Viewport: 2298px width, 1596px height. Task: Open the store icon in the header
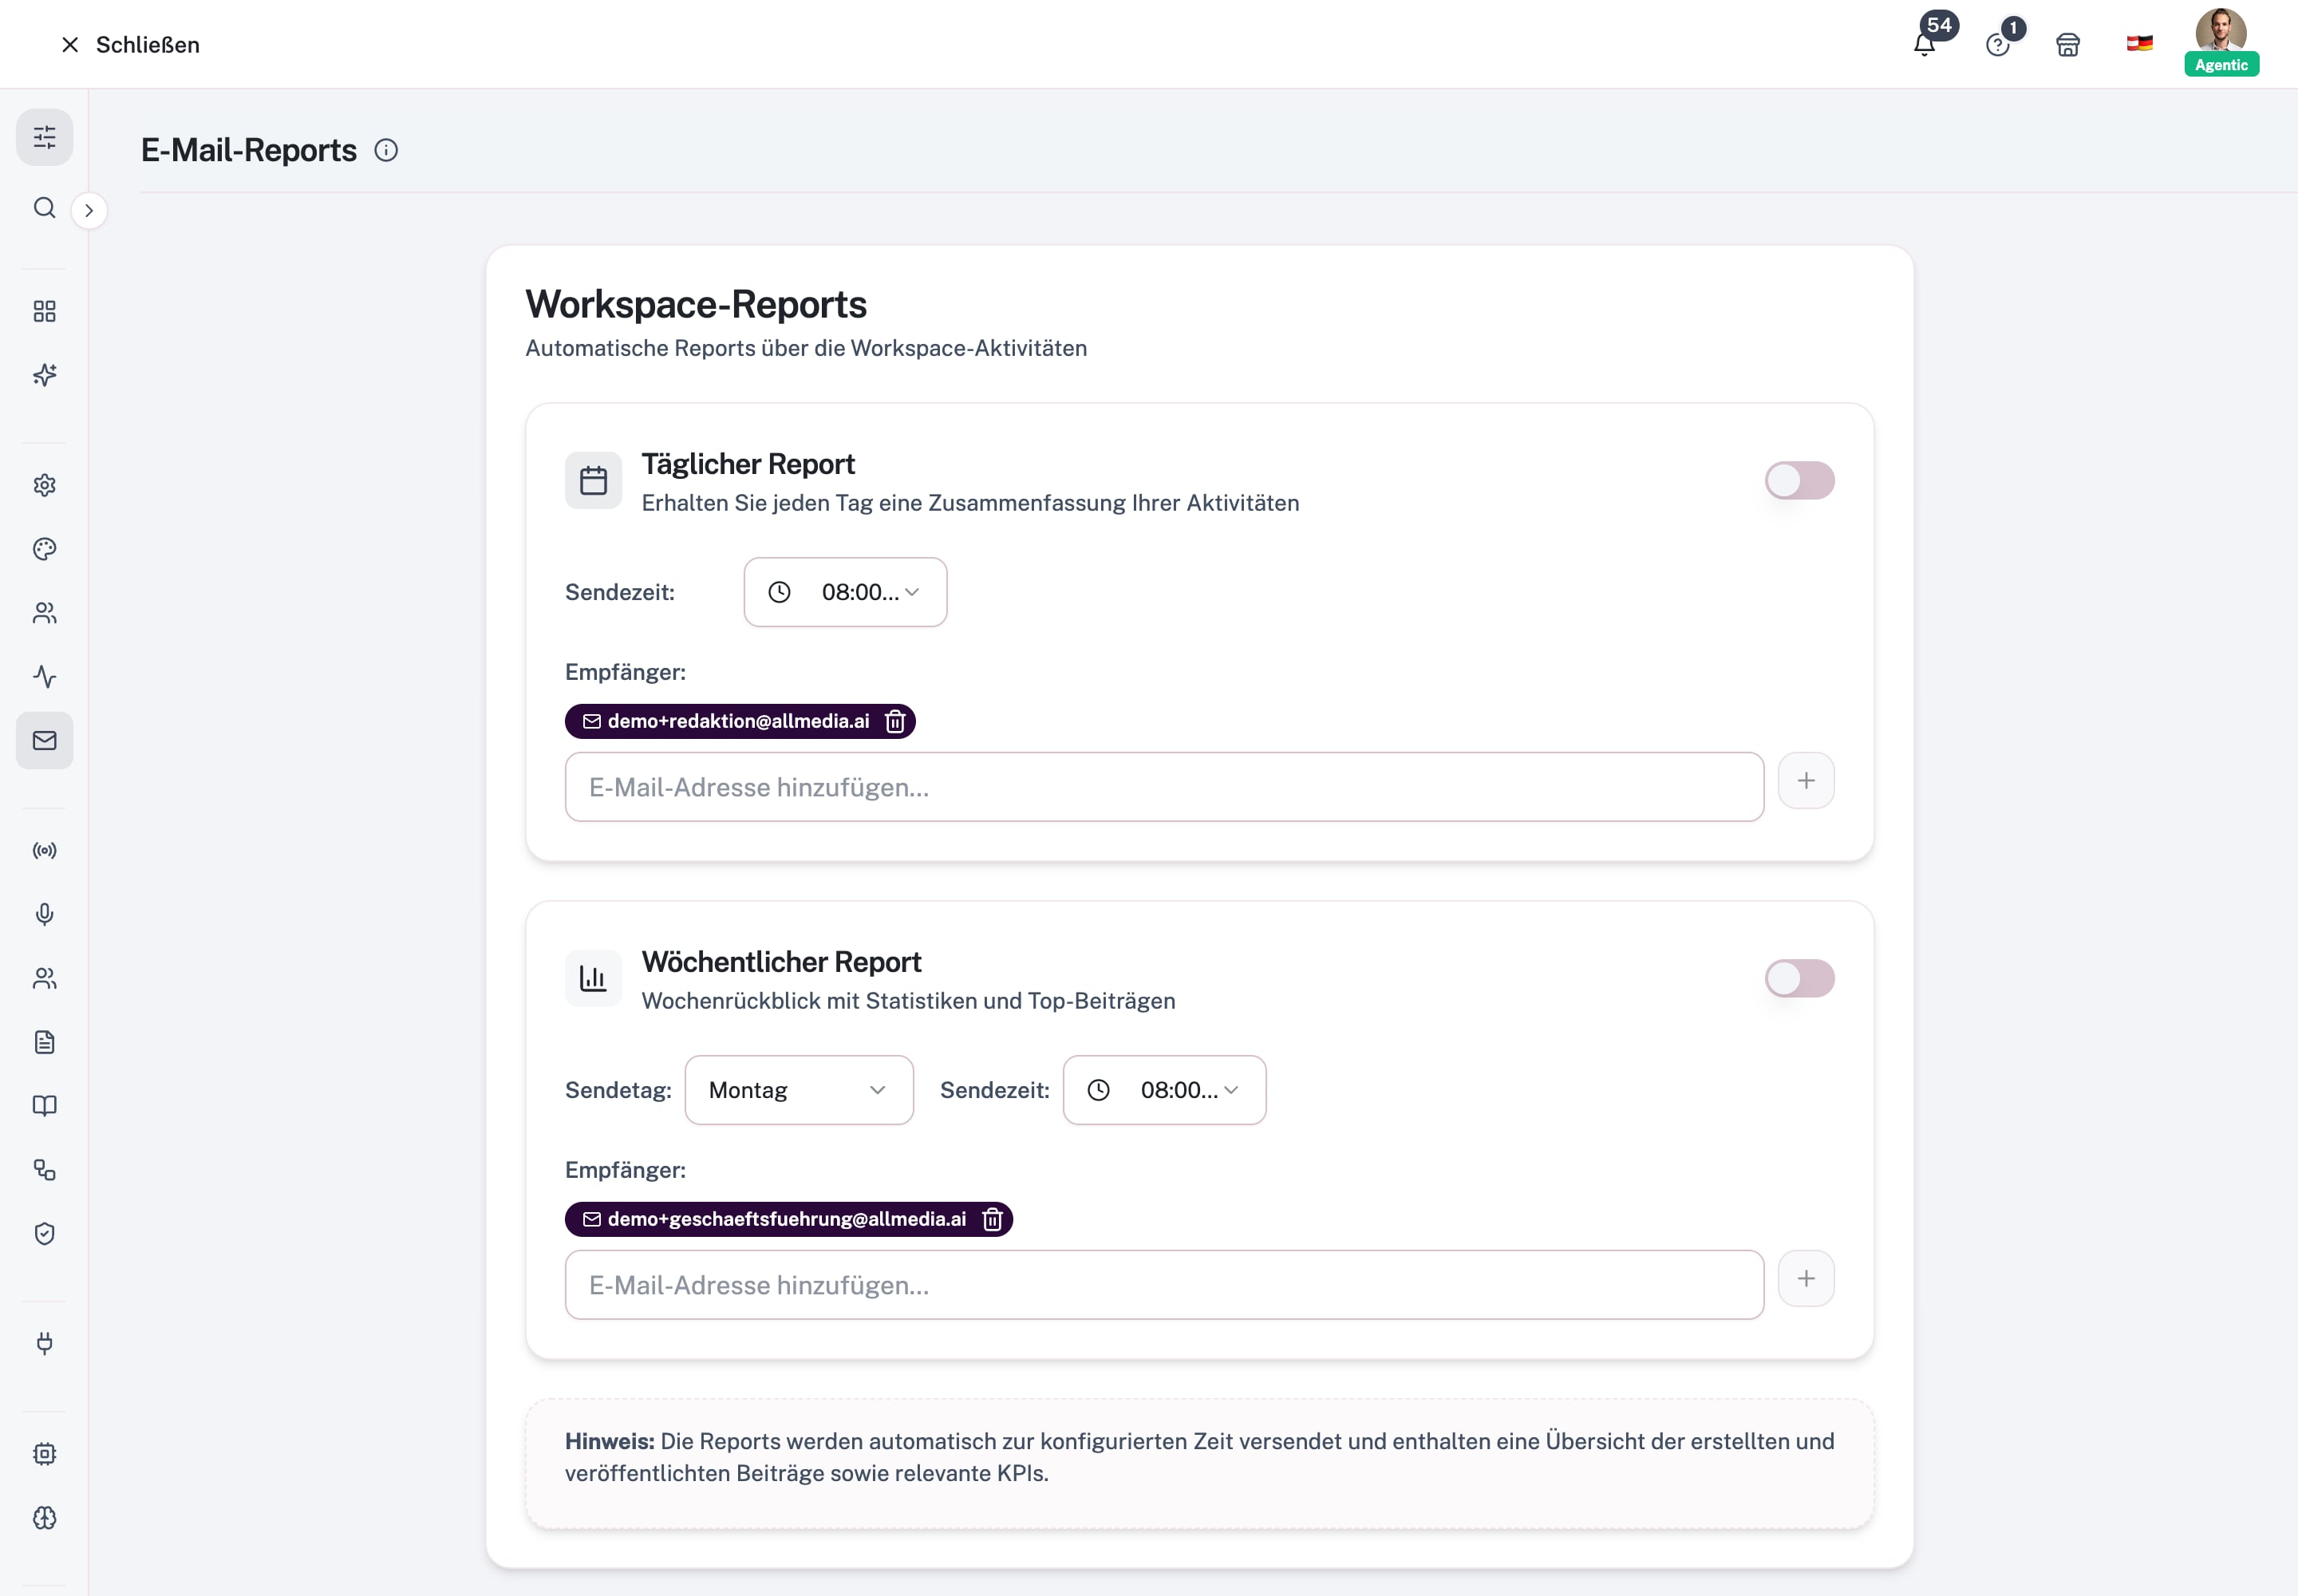2068,45
